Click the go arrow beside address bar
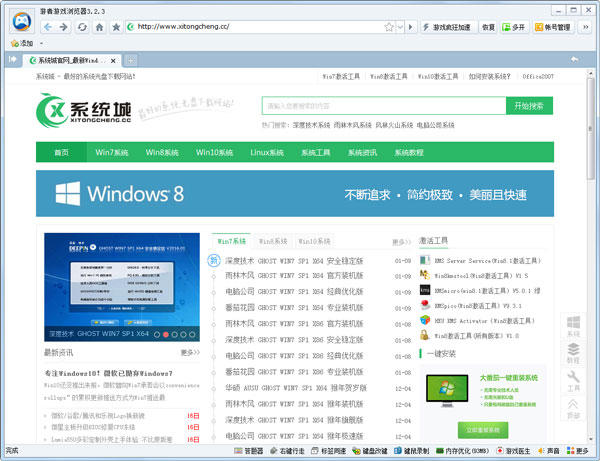 pyautogui.click(x=411, y=27)
